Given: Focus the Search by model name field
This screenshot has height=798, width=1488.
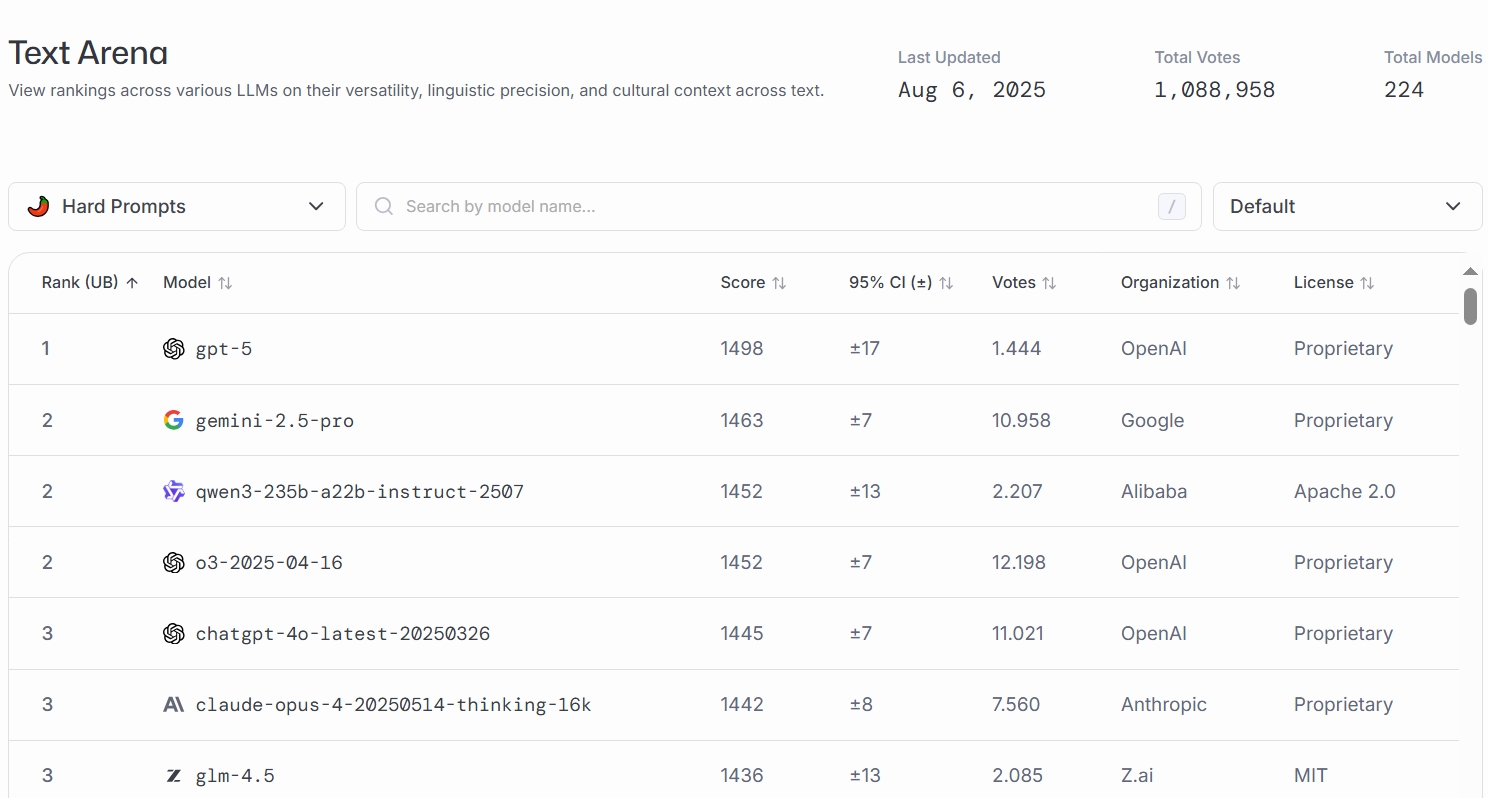Looking at the screenshot, I should point(770,206).
